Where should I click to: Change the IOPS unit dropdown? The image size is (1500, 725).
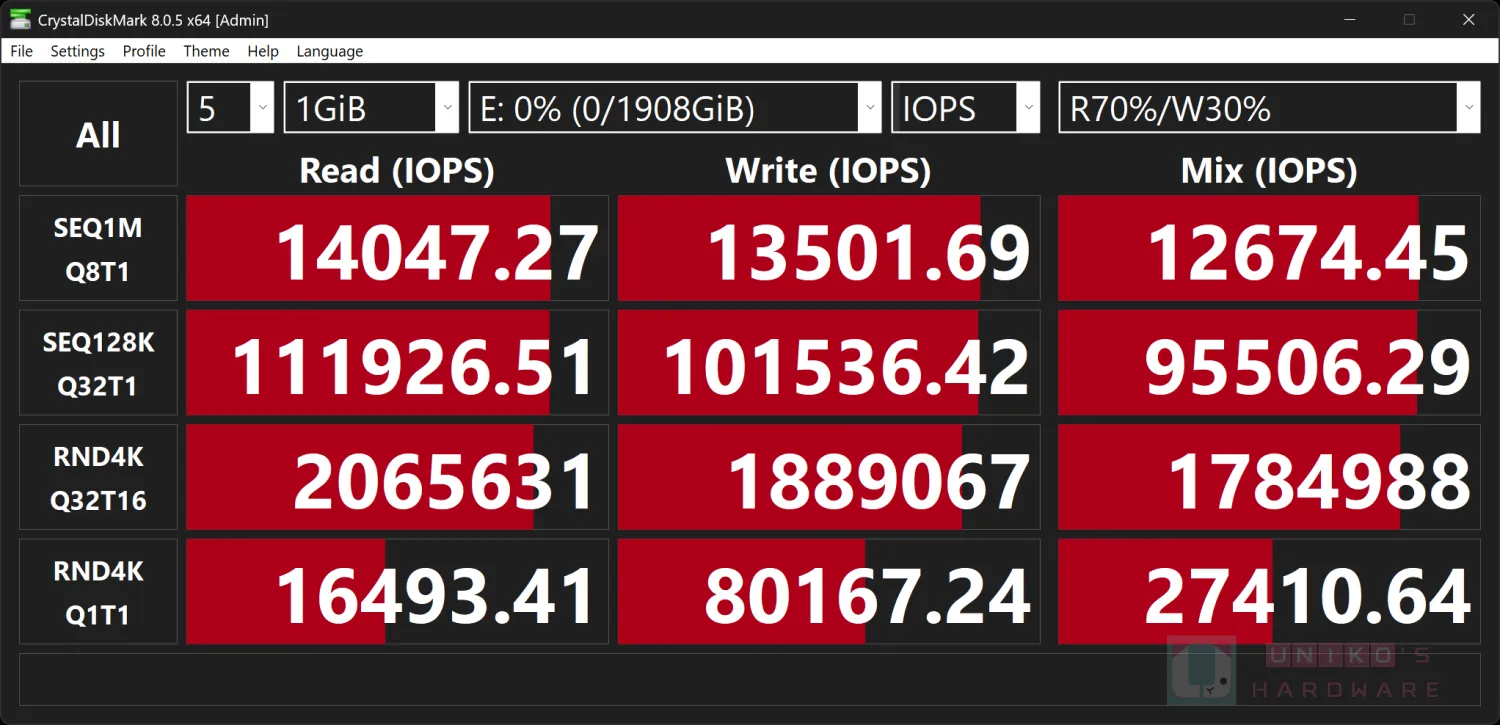pyautogui.click(x=966, y=108)
